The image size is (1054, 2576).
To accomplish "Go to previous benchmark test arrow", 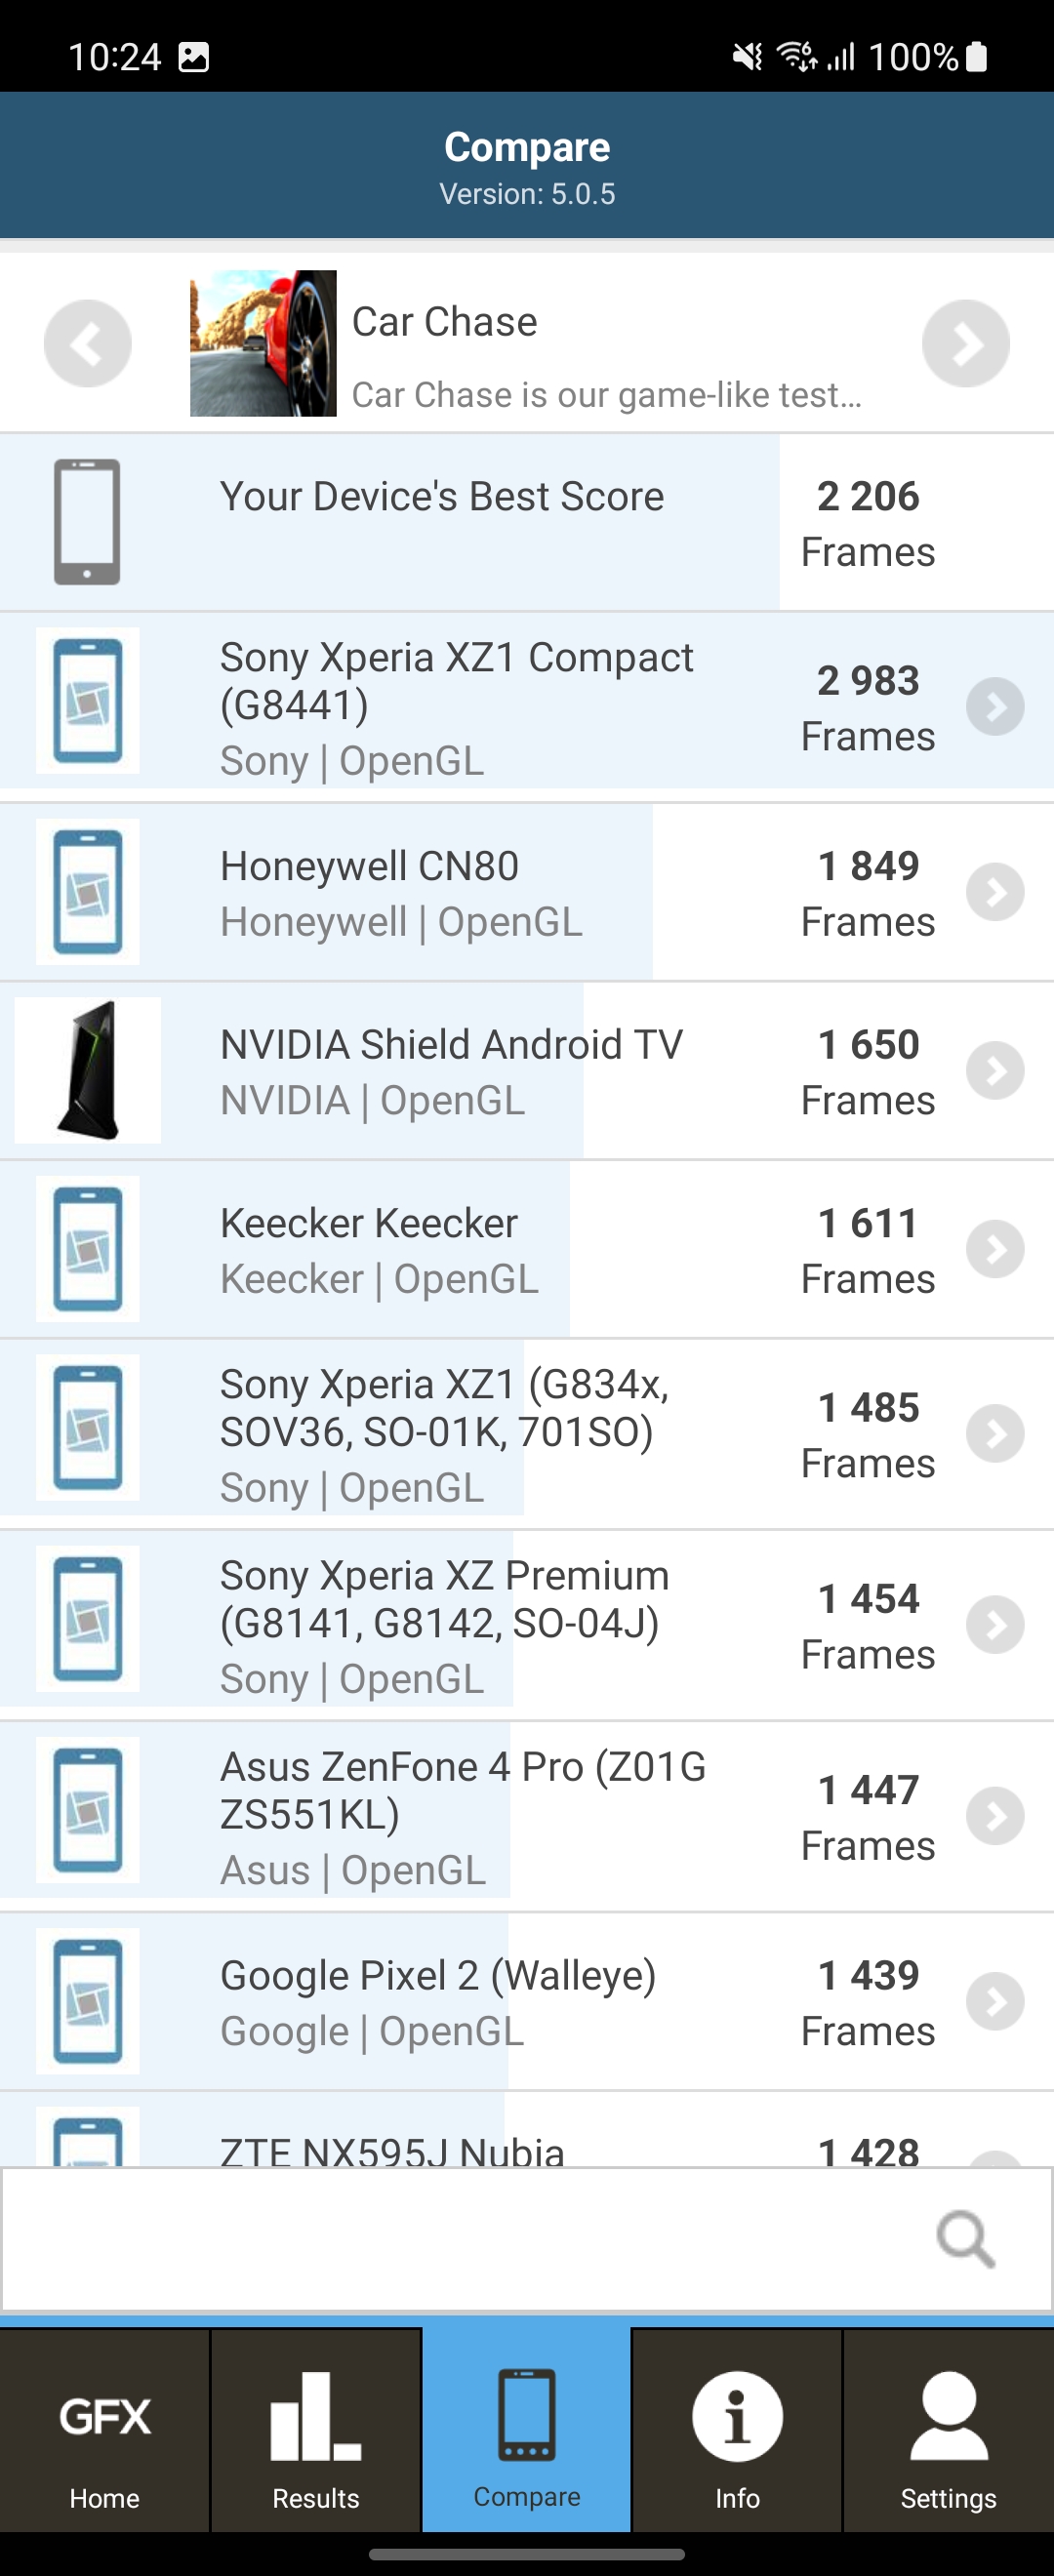I will [88, 343].
